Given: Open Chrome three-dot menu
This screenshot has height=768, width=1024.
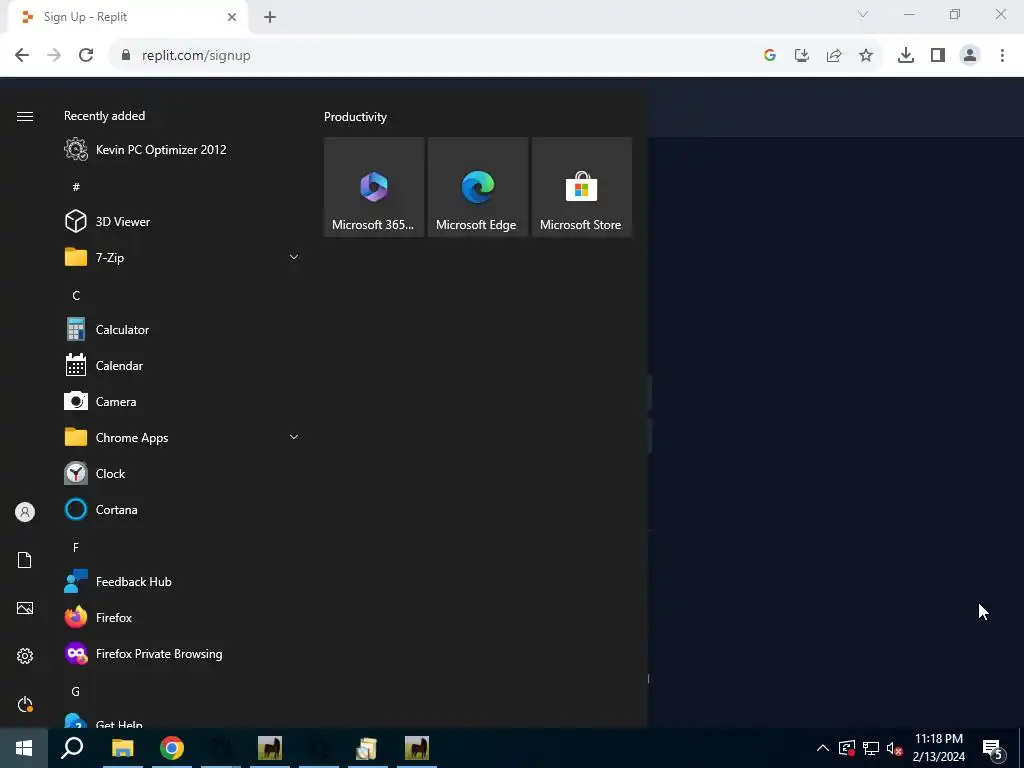Looking at the screenshot, I should coord(1002,56).
